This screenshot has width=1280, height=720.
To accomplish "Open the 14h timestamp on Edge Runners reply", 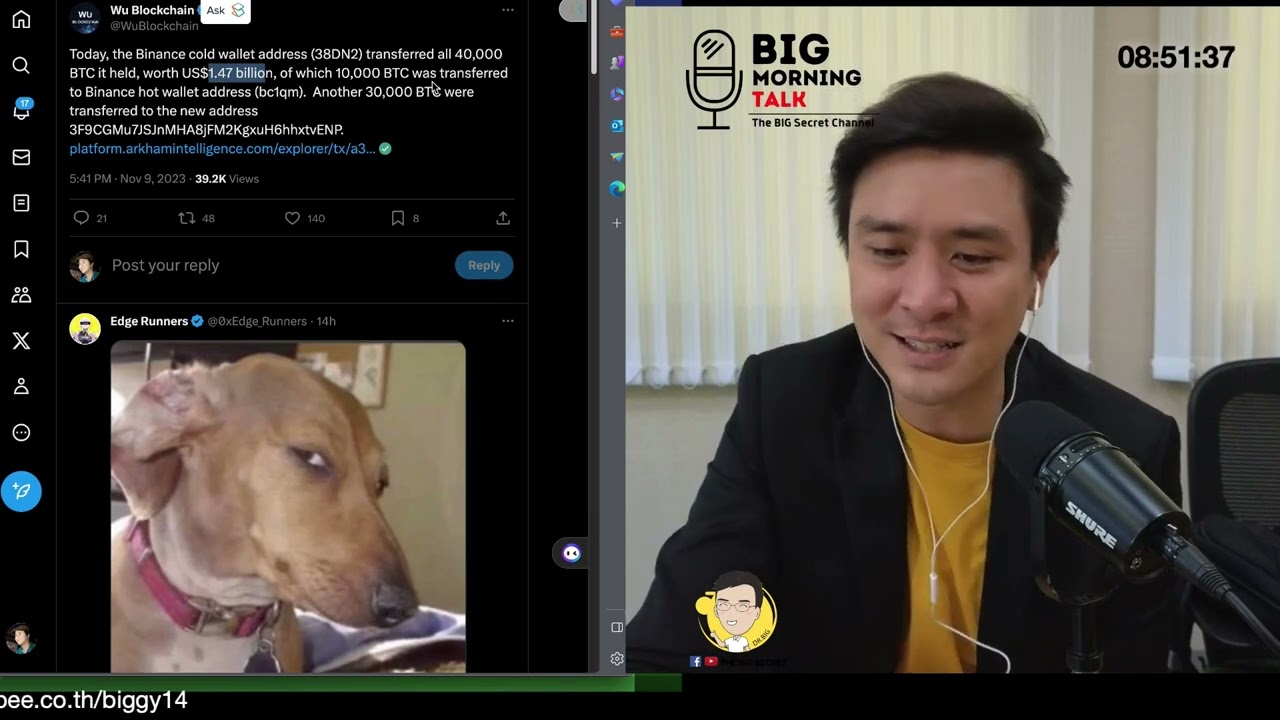I will [326, 321].
